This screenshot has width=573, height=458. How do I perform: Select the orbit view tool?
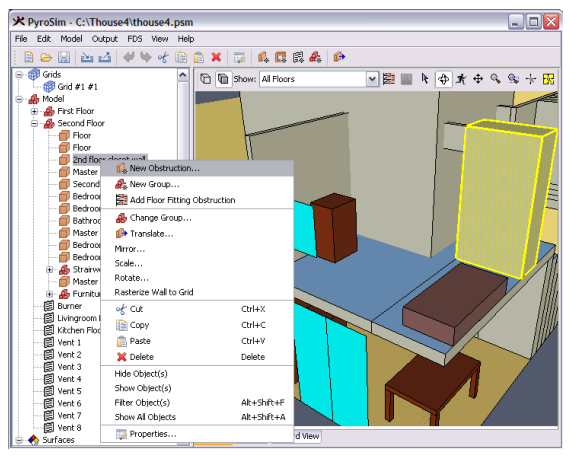(x=443, y=79)
